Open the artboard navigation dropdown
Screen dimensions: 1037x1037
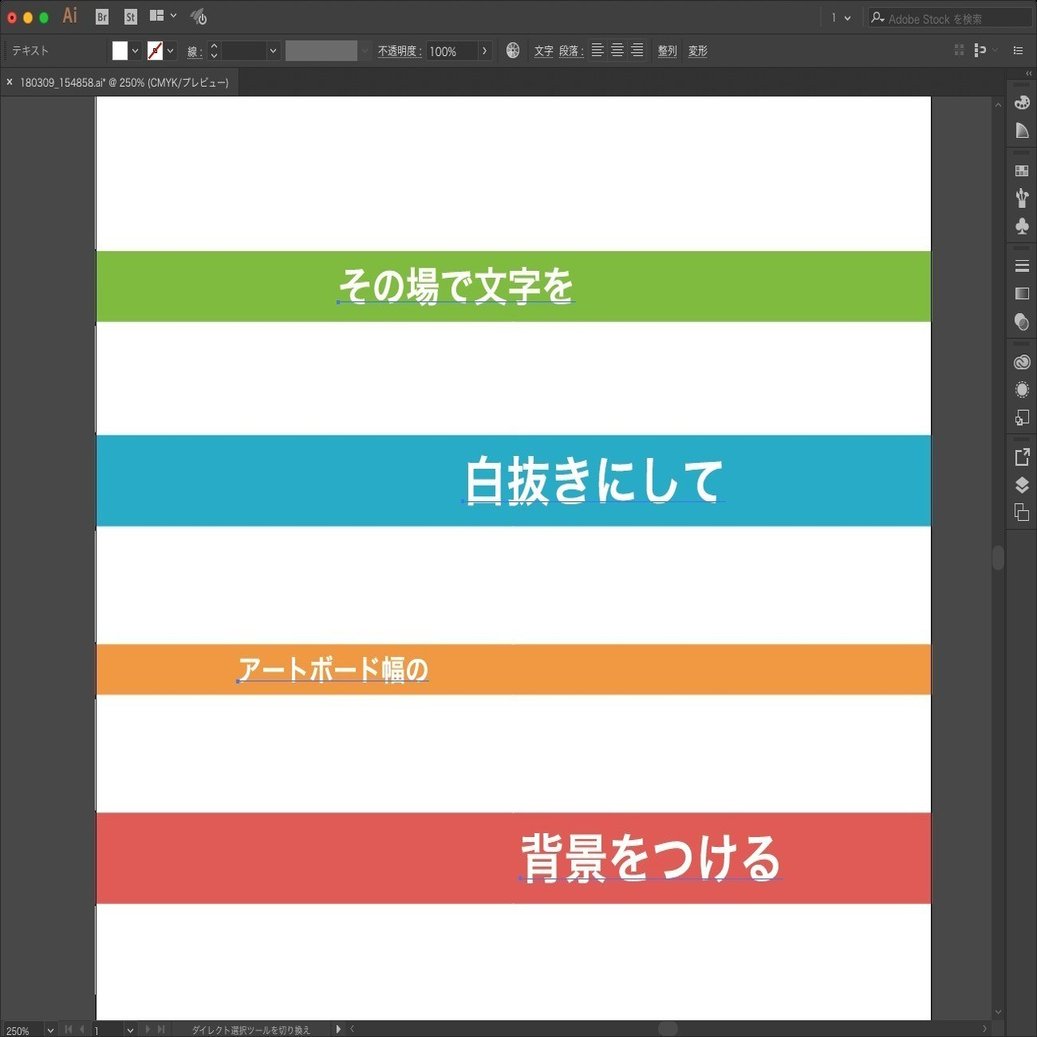(130, 1029)
